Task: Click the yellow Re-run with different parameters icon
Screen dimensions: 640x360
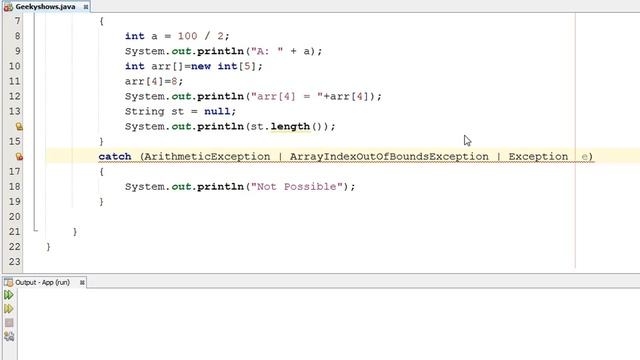Action: pos(9,309)
